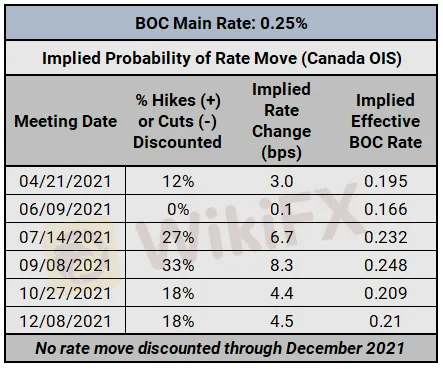
Task: Select the Implied Rate Change (bps) header
Action: coord(282,121)
